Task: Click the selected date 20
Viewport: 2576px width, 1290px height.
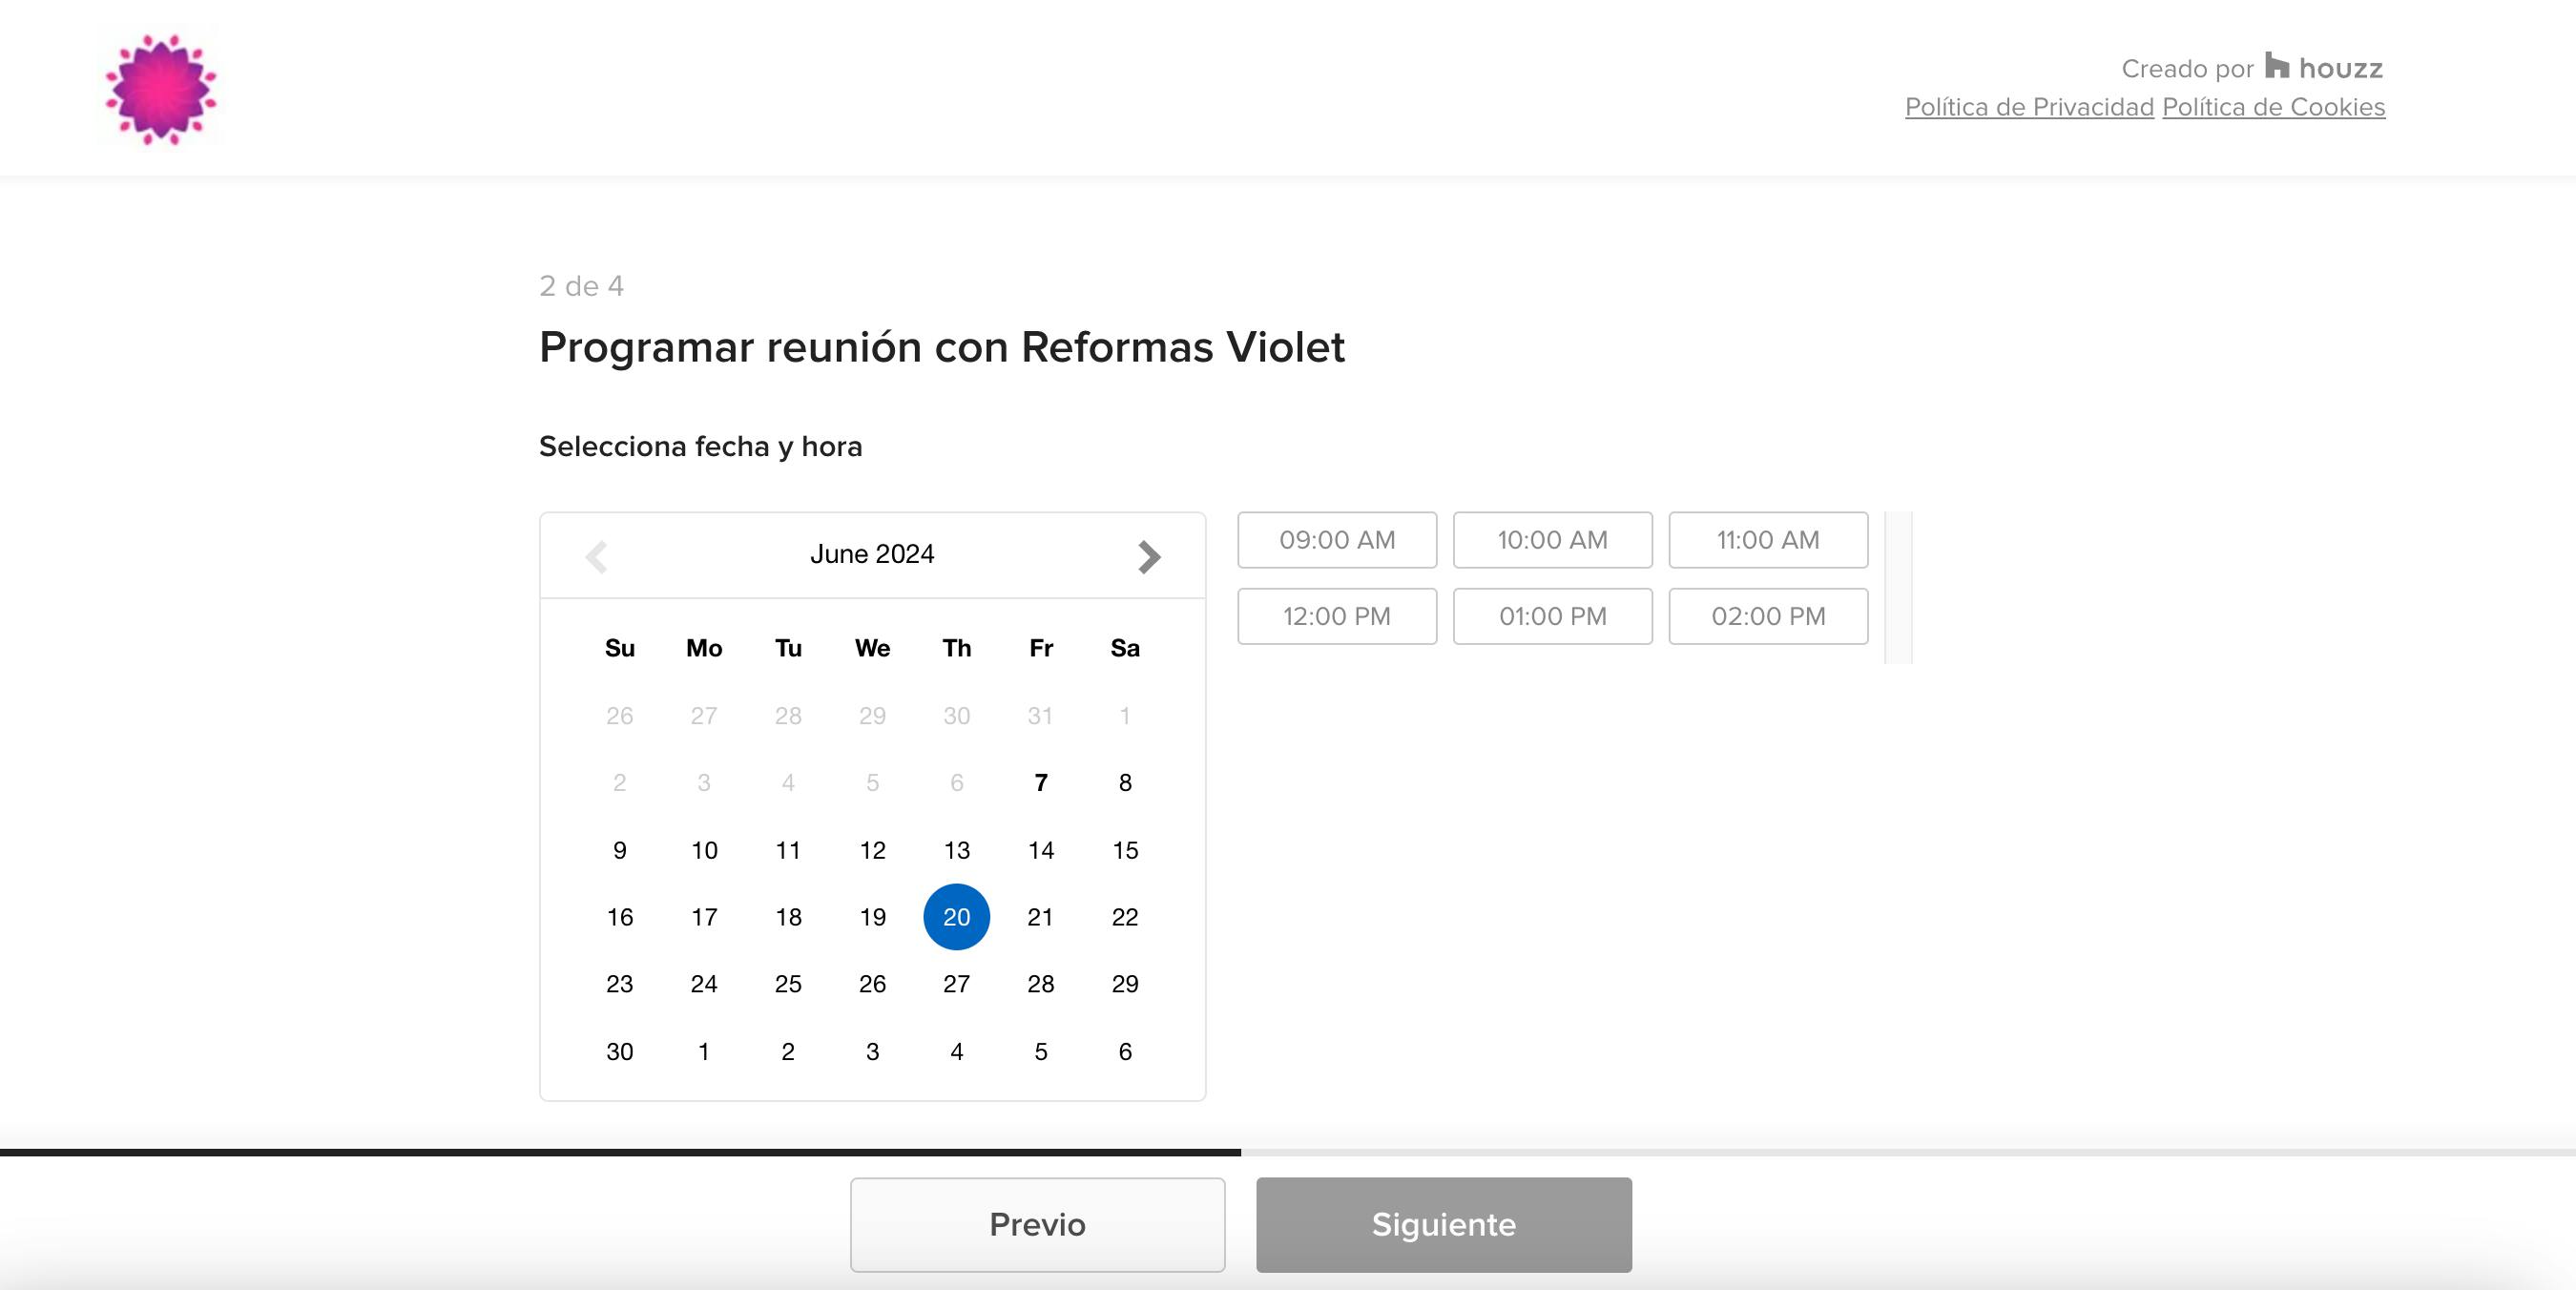Action: click(x=956, y=917)
